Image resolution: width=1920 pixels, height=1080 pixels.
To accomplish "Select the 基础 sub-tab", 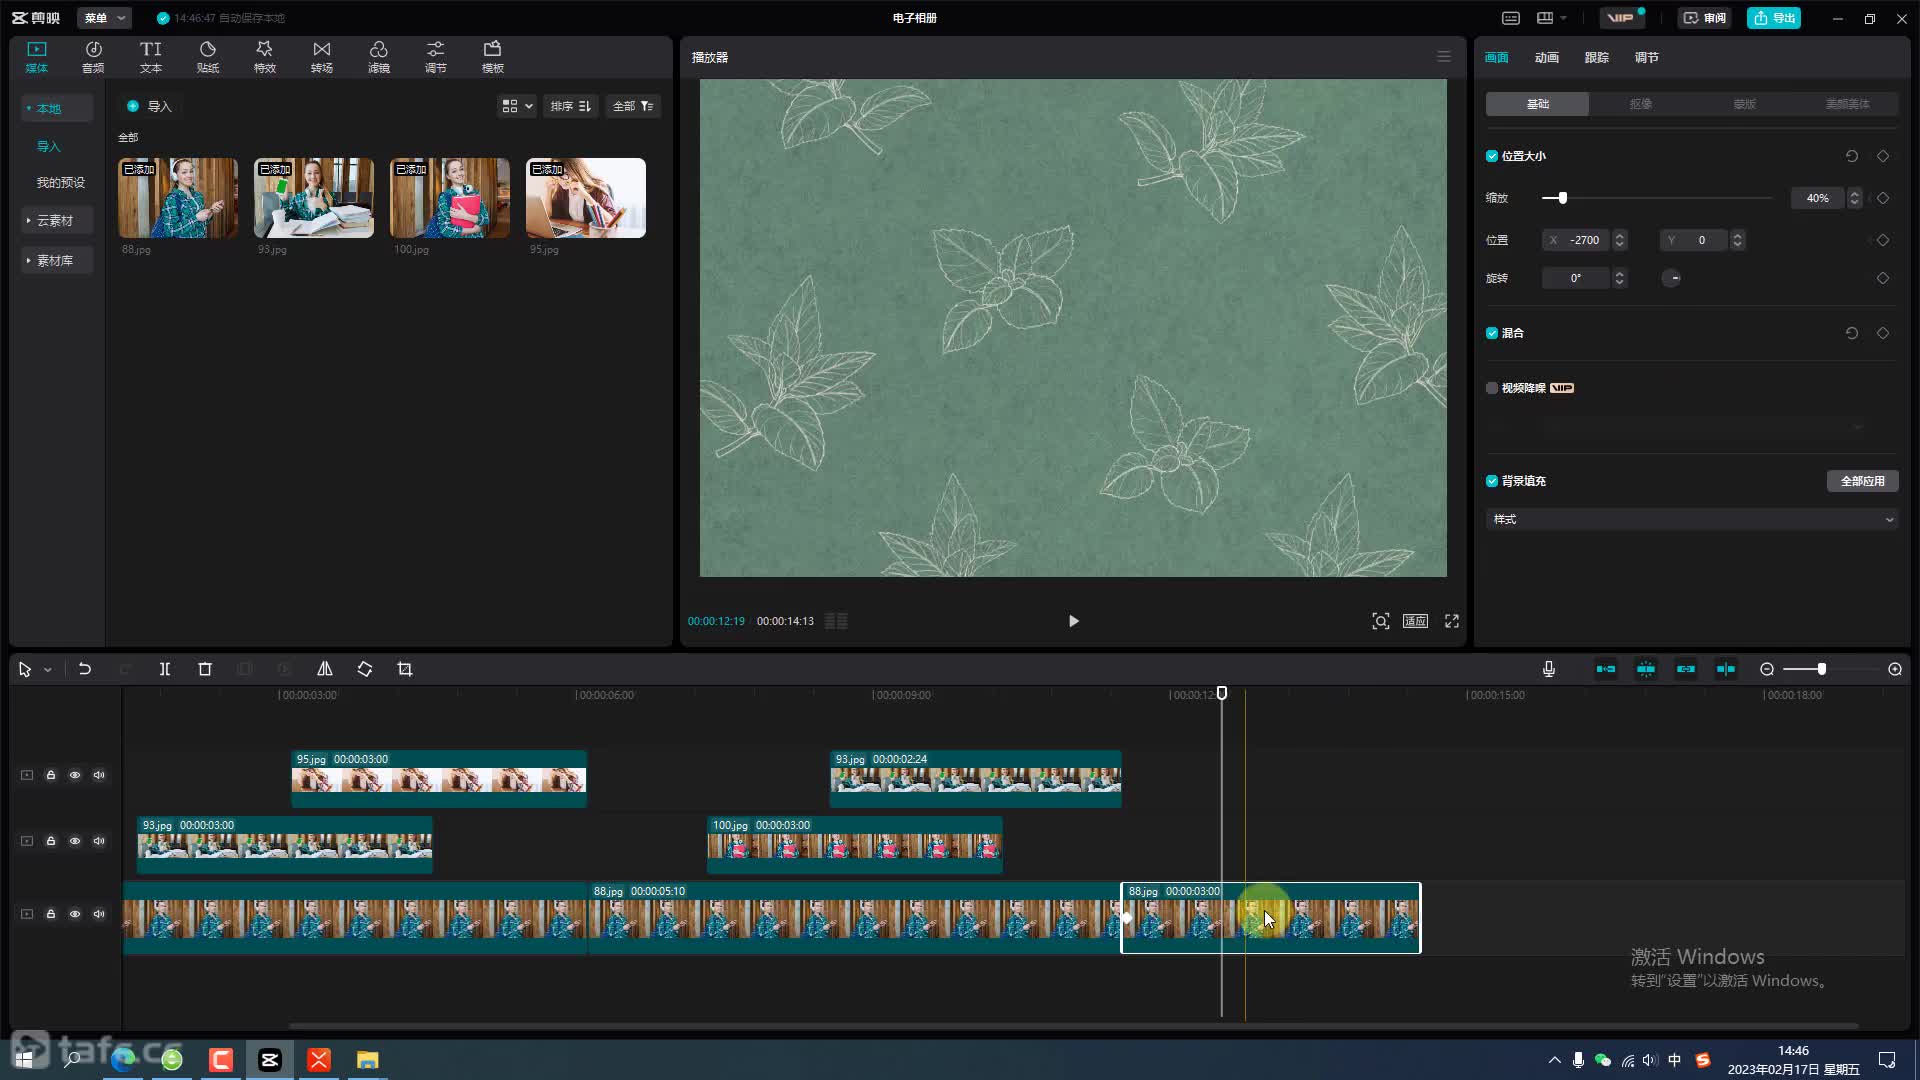I will (x=1537, y=104).
